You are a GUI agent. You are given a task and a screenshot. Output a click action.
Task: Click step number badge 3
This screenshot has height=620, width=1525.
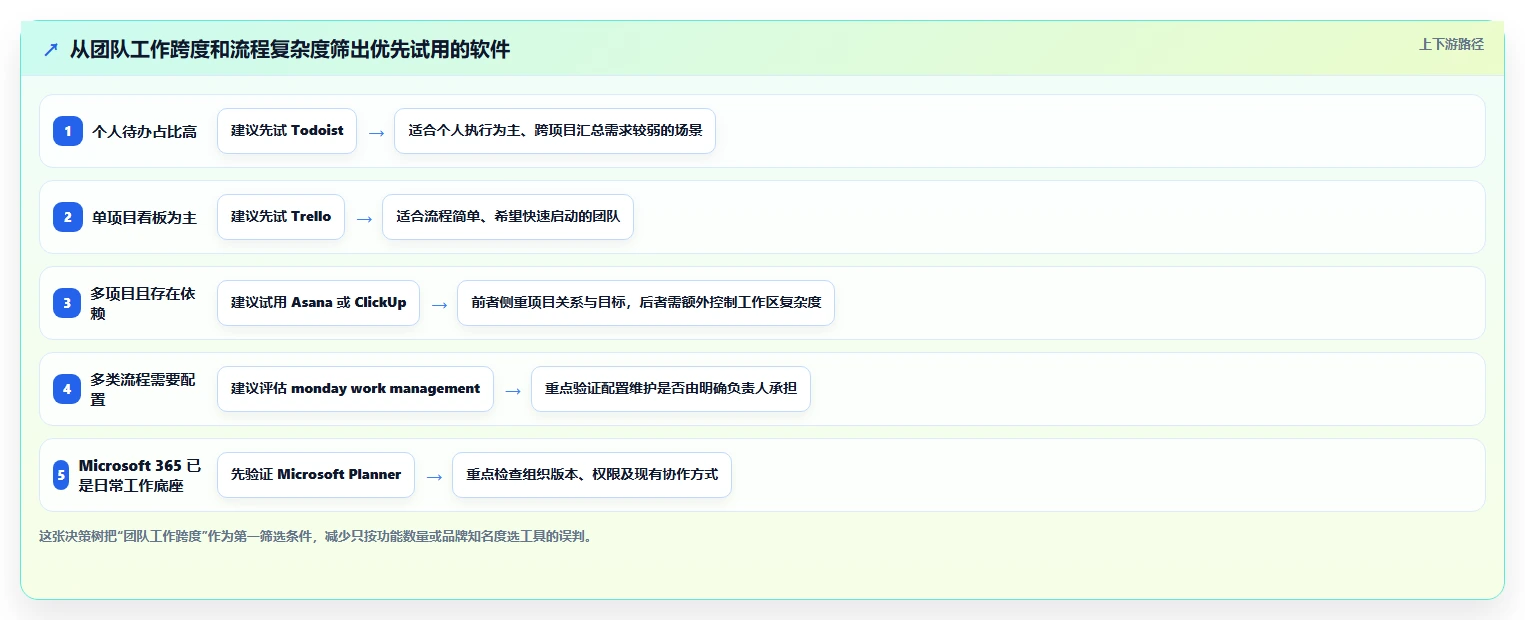click(67, 303)
